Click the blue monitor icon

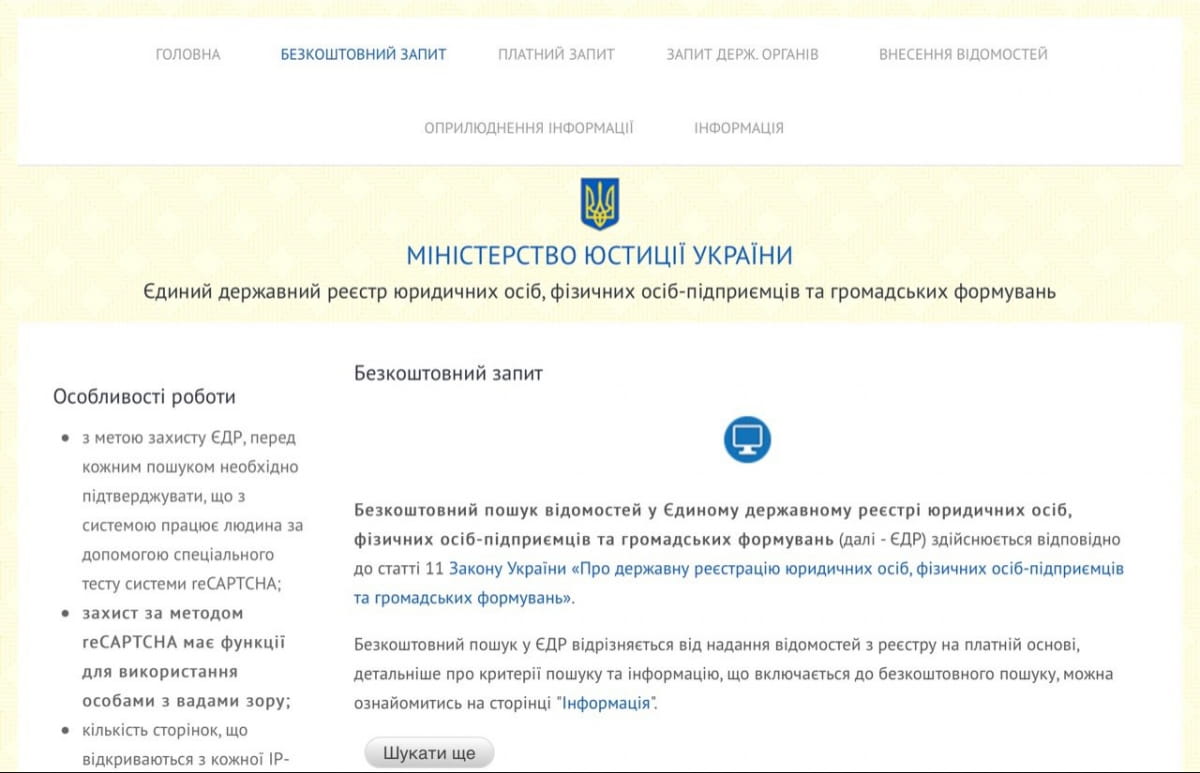tap(747, 439)
